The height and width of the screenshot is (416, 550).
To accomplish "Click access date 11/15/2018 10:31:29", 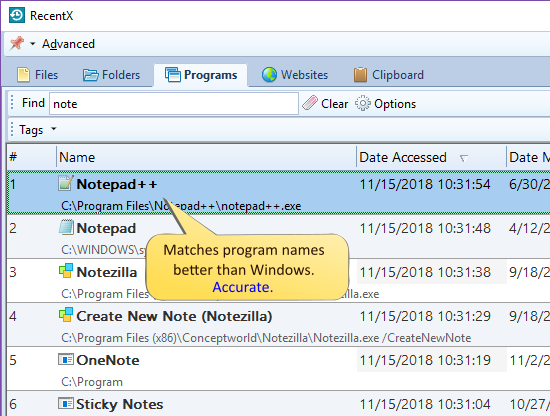I will coord(425,316).
